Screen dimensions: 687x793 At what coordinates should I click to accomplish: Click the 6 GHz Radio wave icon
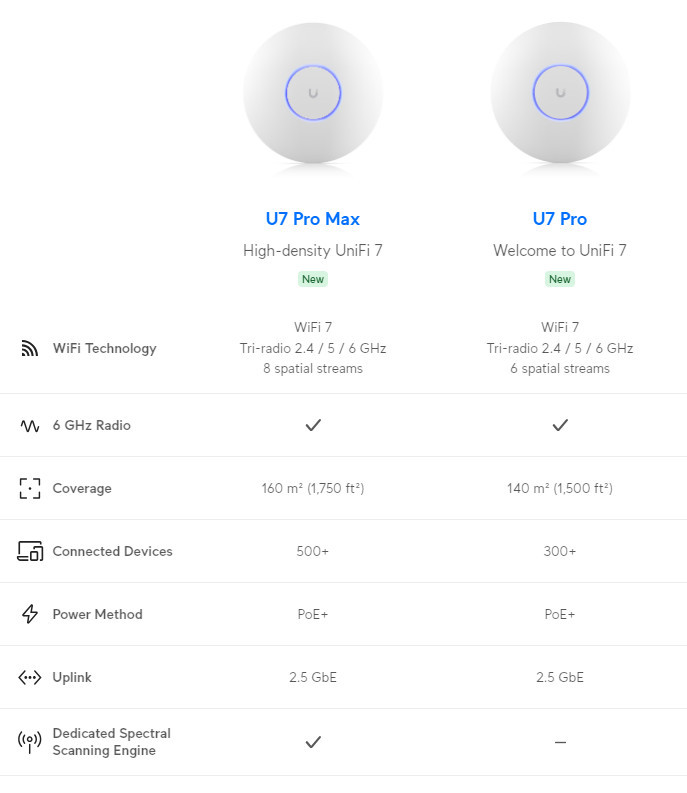pyautogui.click(x=29, y=426)
